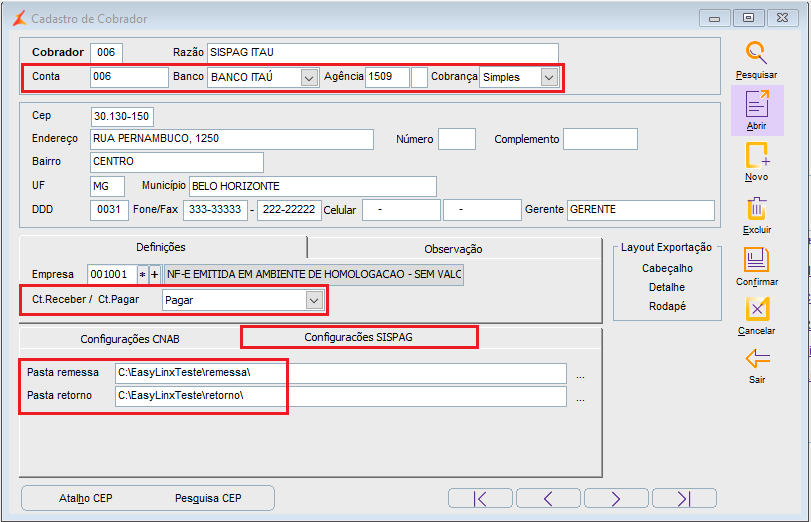Select Cabeçalho in Layout Exportação
Screen dimensions: 811x522
point(667,268)
